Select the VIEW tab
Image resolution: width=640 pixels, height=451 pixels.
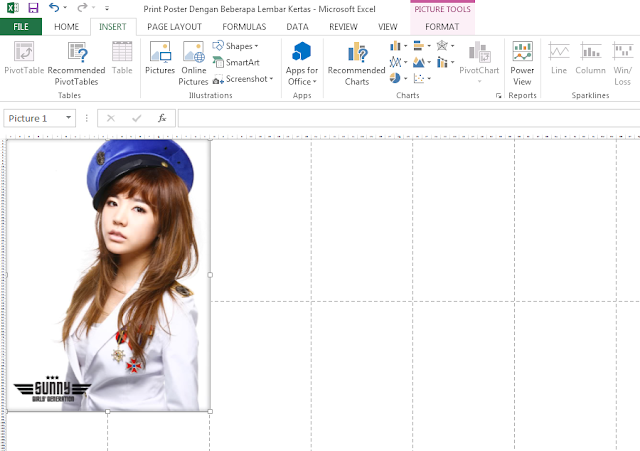coord(388,27)
